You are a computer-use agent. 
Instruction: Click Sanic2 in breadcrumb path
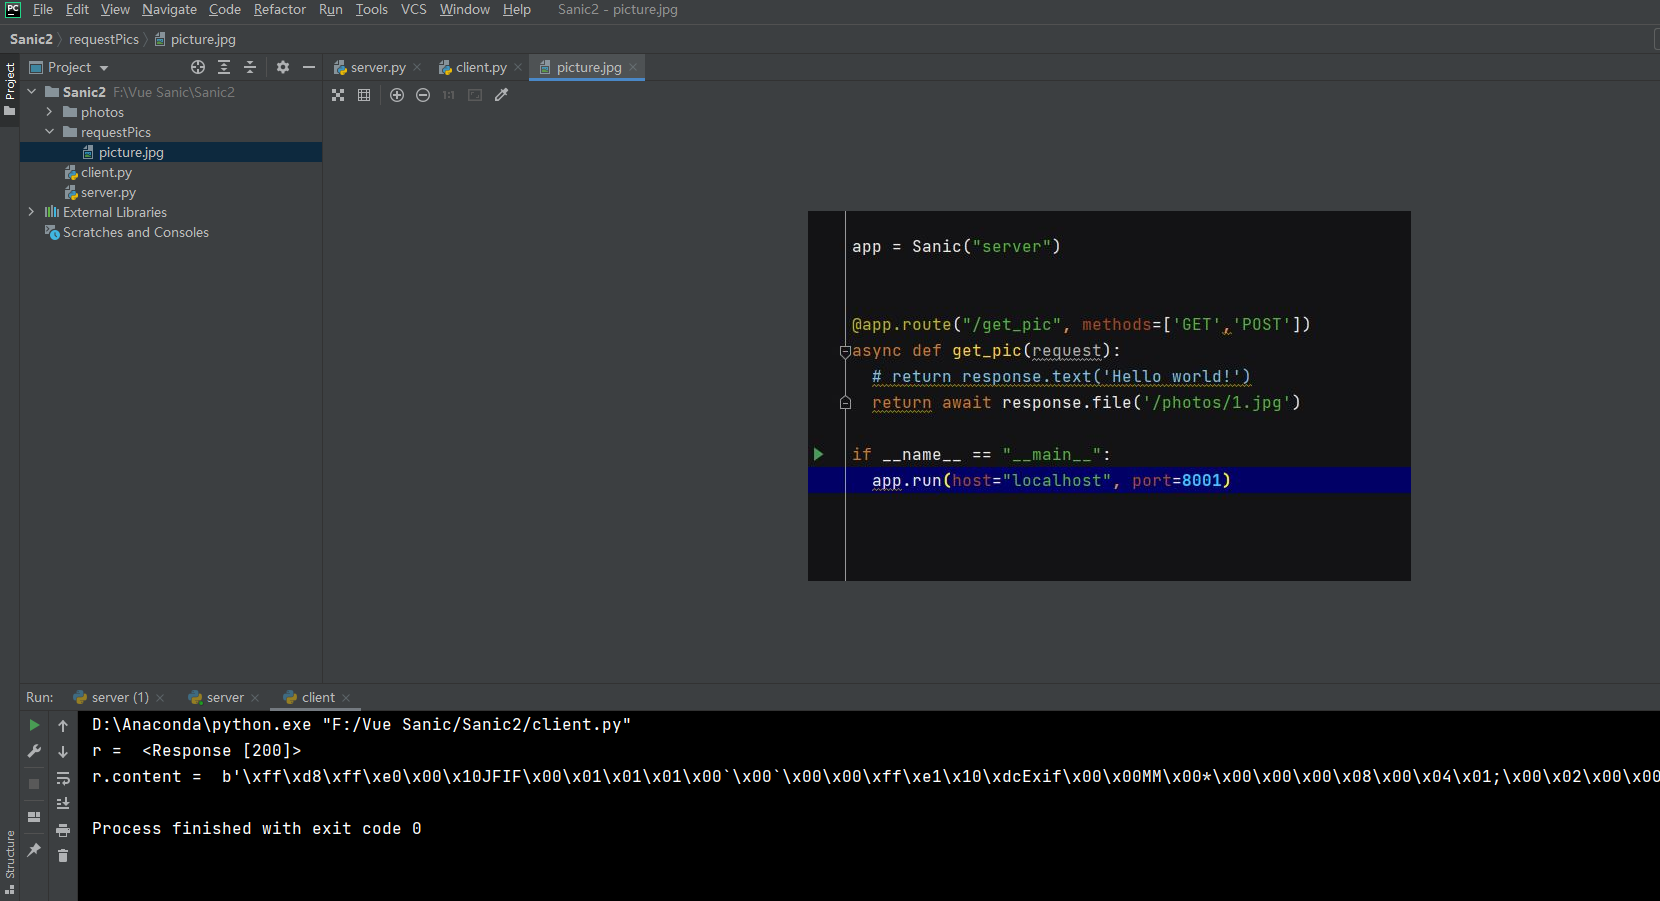point(31,39)
